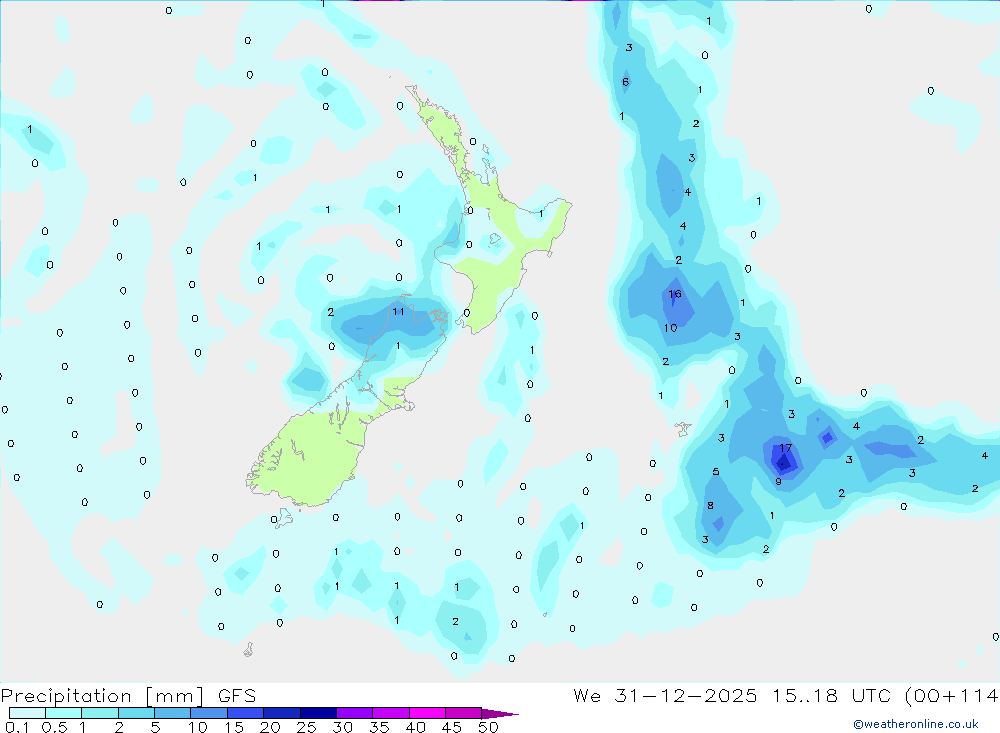The width and height of the screenshot is (1000, 733).
Task: Click the 35–40 mm legend color swatch
Action: (391, 713)
